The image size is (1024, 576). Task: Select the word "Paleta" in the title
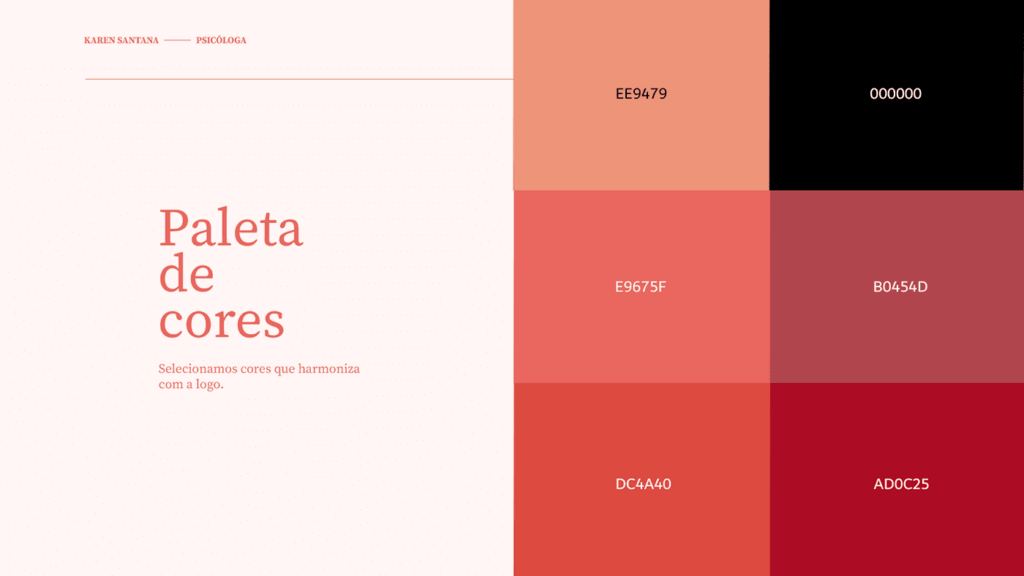point(231,228)
